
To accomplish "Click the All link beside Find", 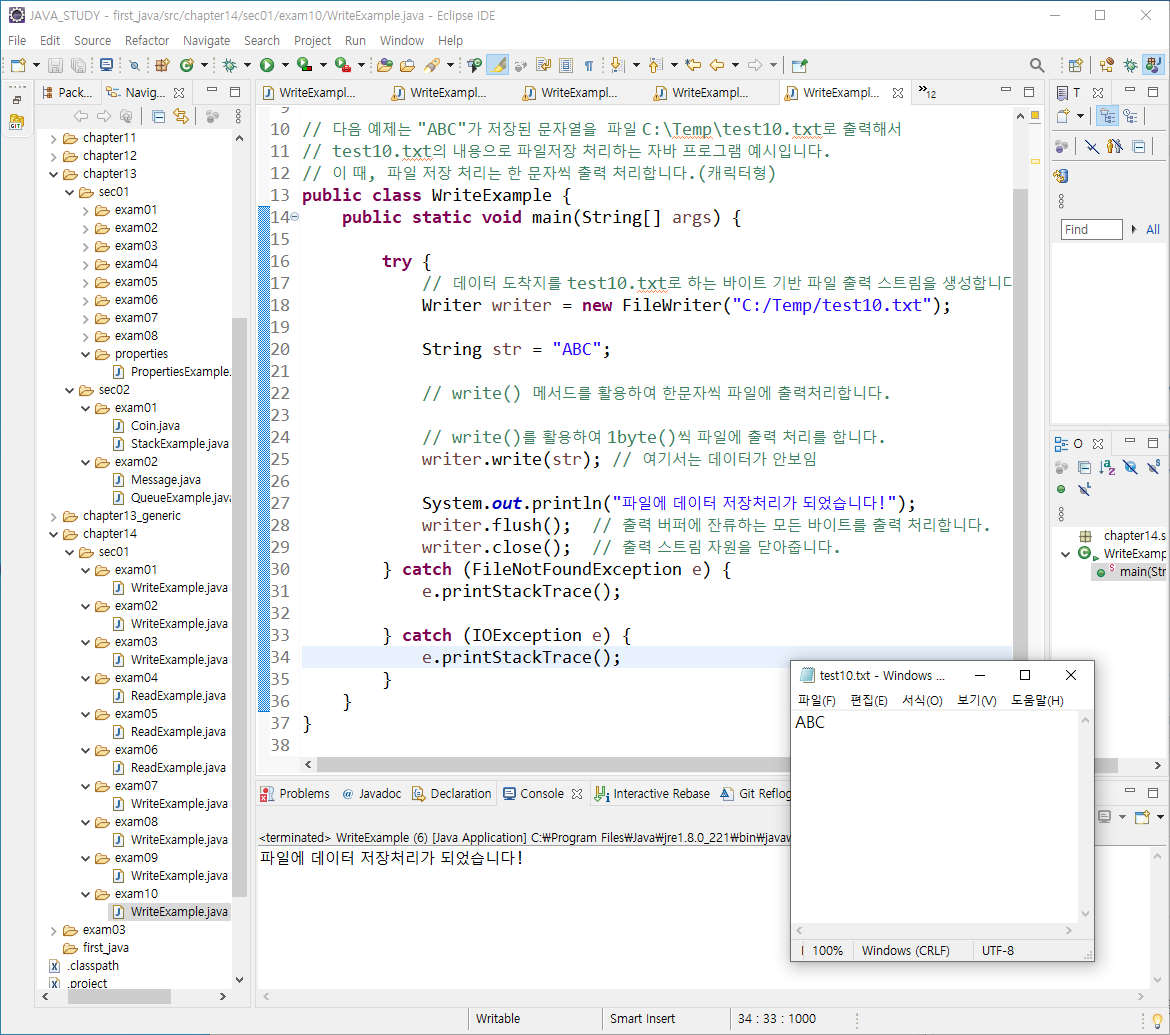I will click(1153, 230).
